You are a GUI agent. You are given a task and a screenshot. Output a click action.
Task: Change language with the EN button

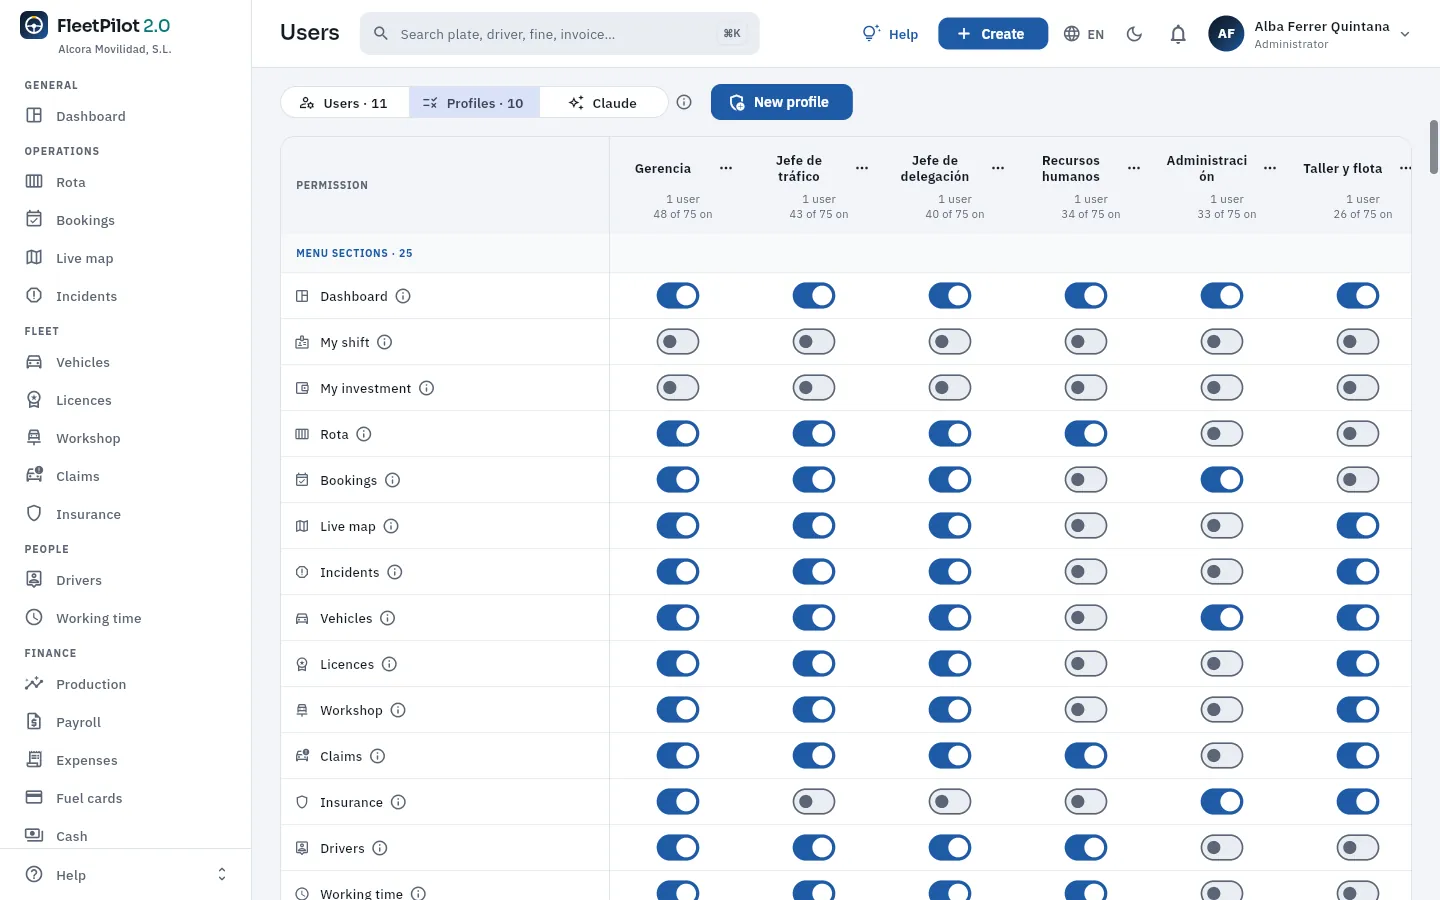click(x=1084, y=34)
